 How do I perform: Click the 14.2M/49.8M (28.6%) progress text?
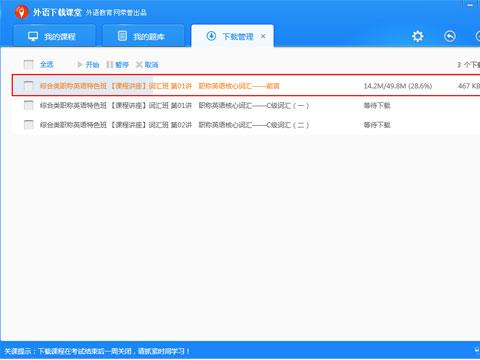(x=398, y=86)
